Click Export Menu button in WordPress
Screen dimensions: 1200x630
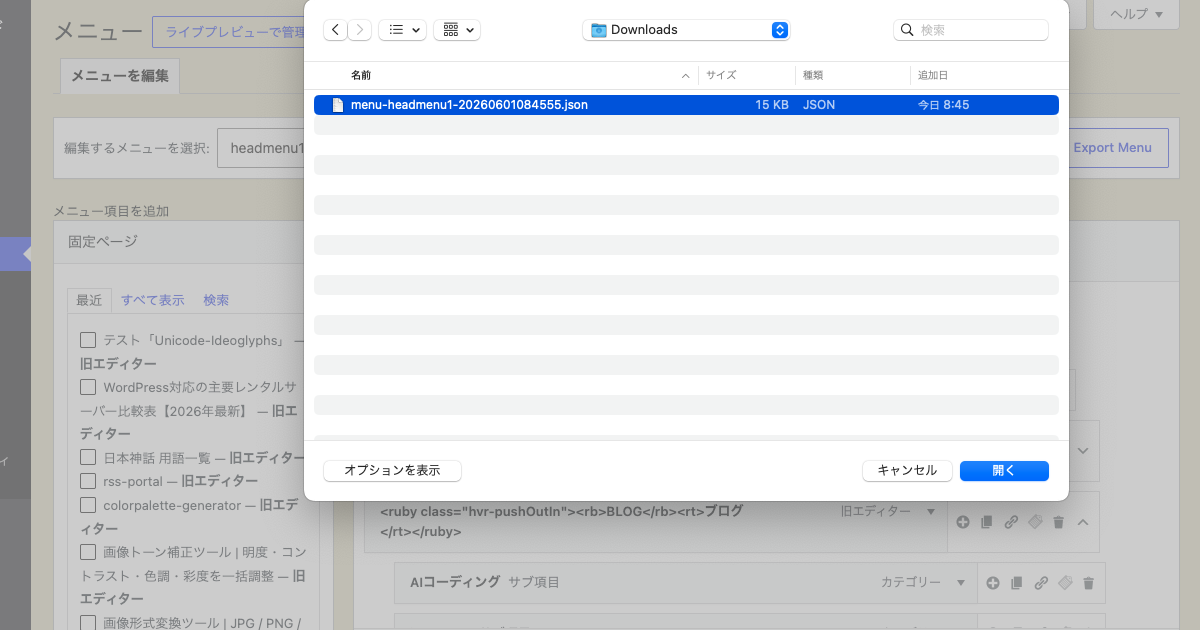tap(1112, 147)
